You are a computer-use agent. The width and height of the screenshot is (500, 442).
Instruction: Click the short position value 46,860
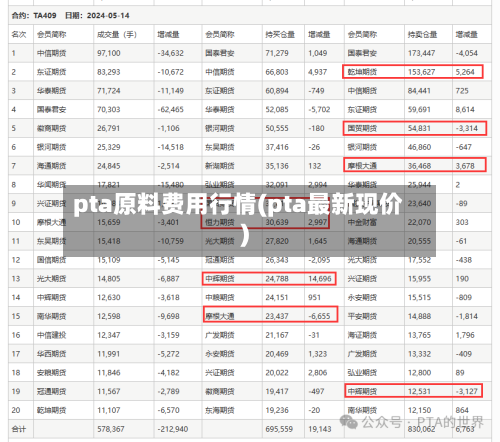(x=419, y=147)
